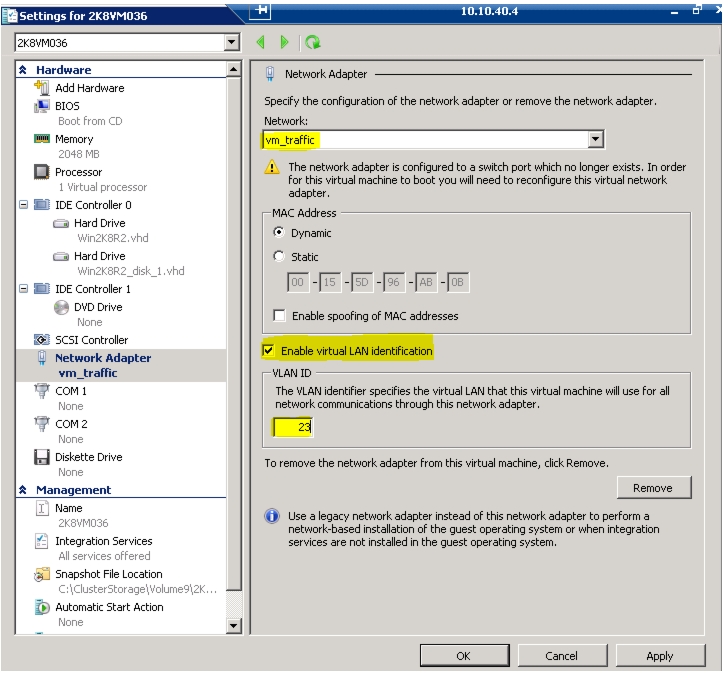Image resolution: width=728 pixels, height=683 pixels.
Task: Collapse the IDE Controller 1 node
Action: [x=23, y=288]
